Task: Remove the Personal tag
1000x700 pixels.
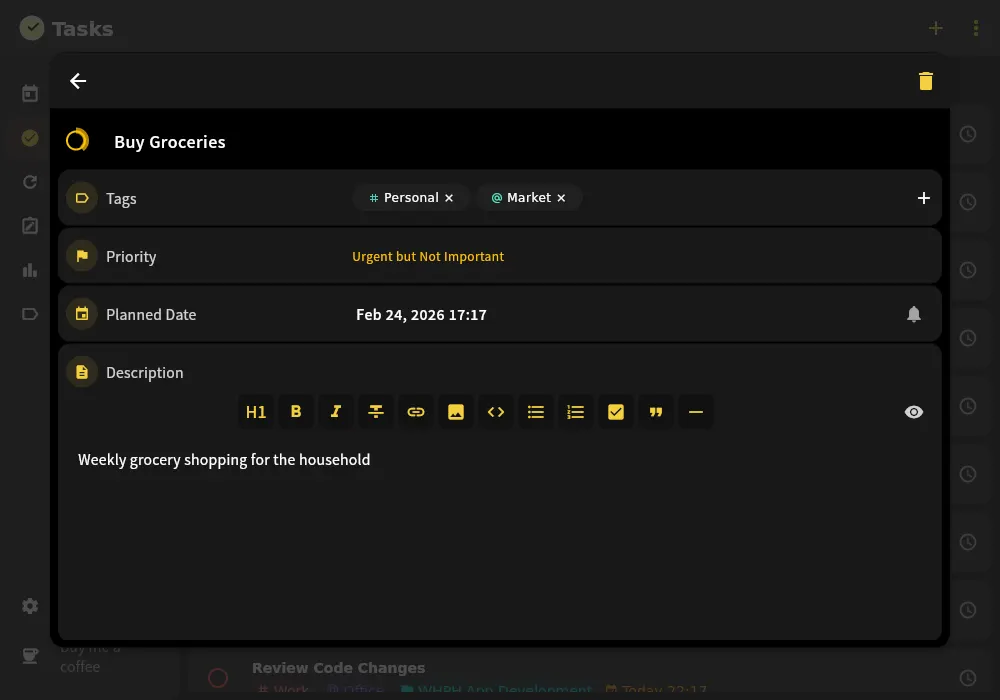Action: coord(449,198)
